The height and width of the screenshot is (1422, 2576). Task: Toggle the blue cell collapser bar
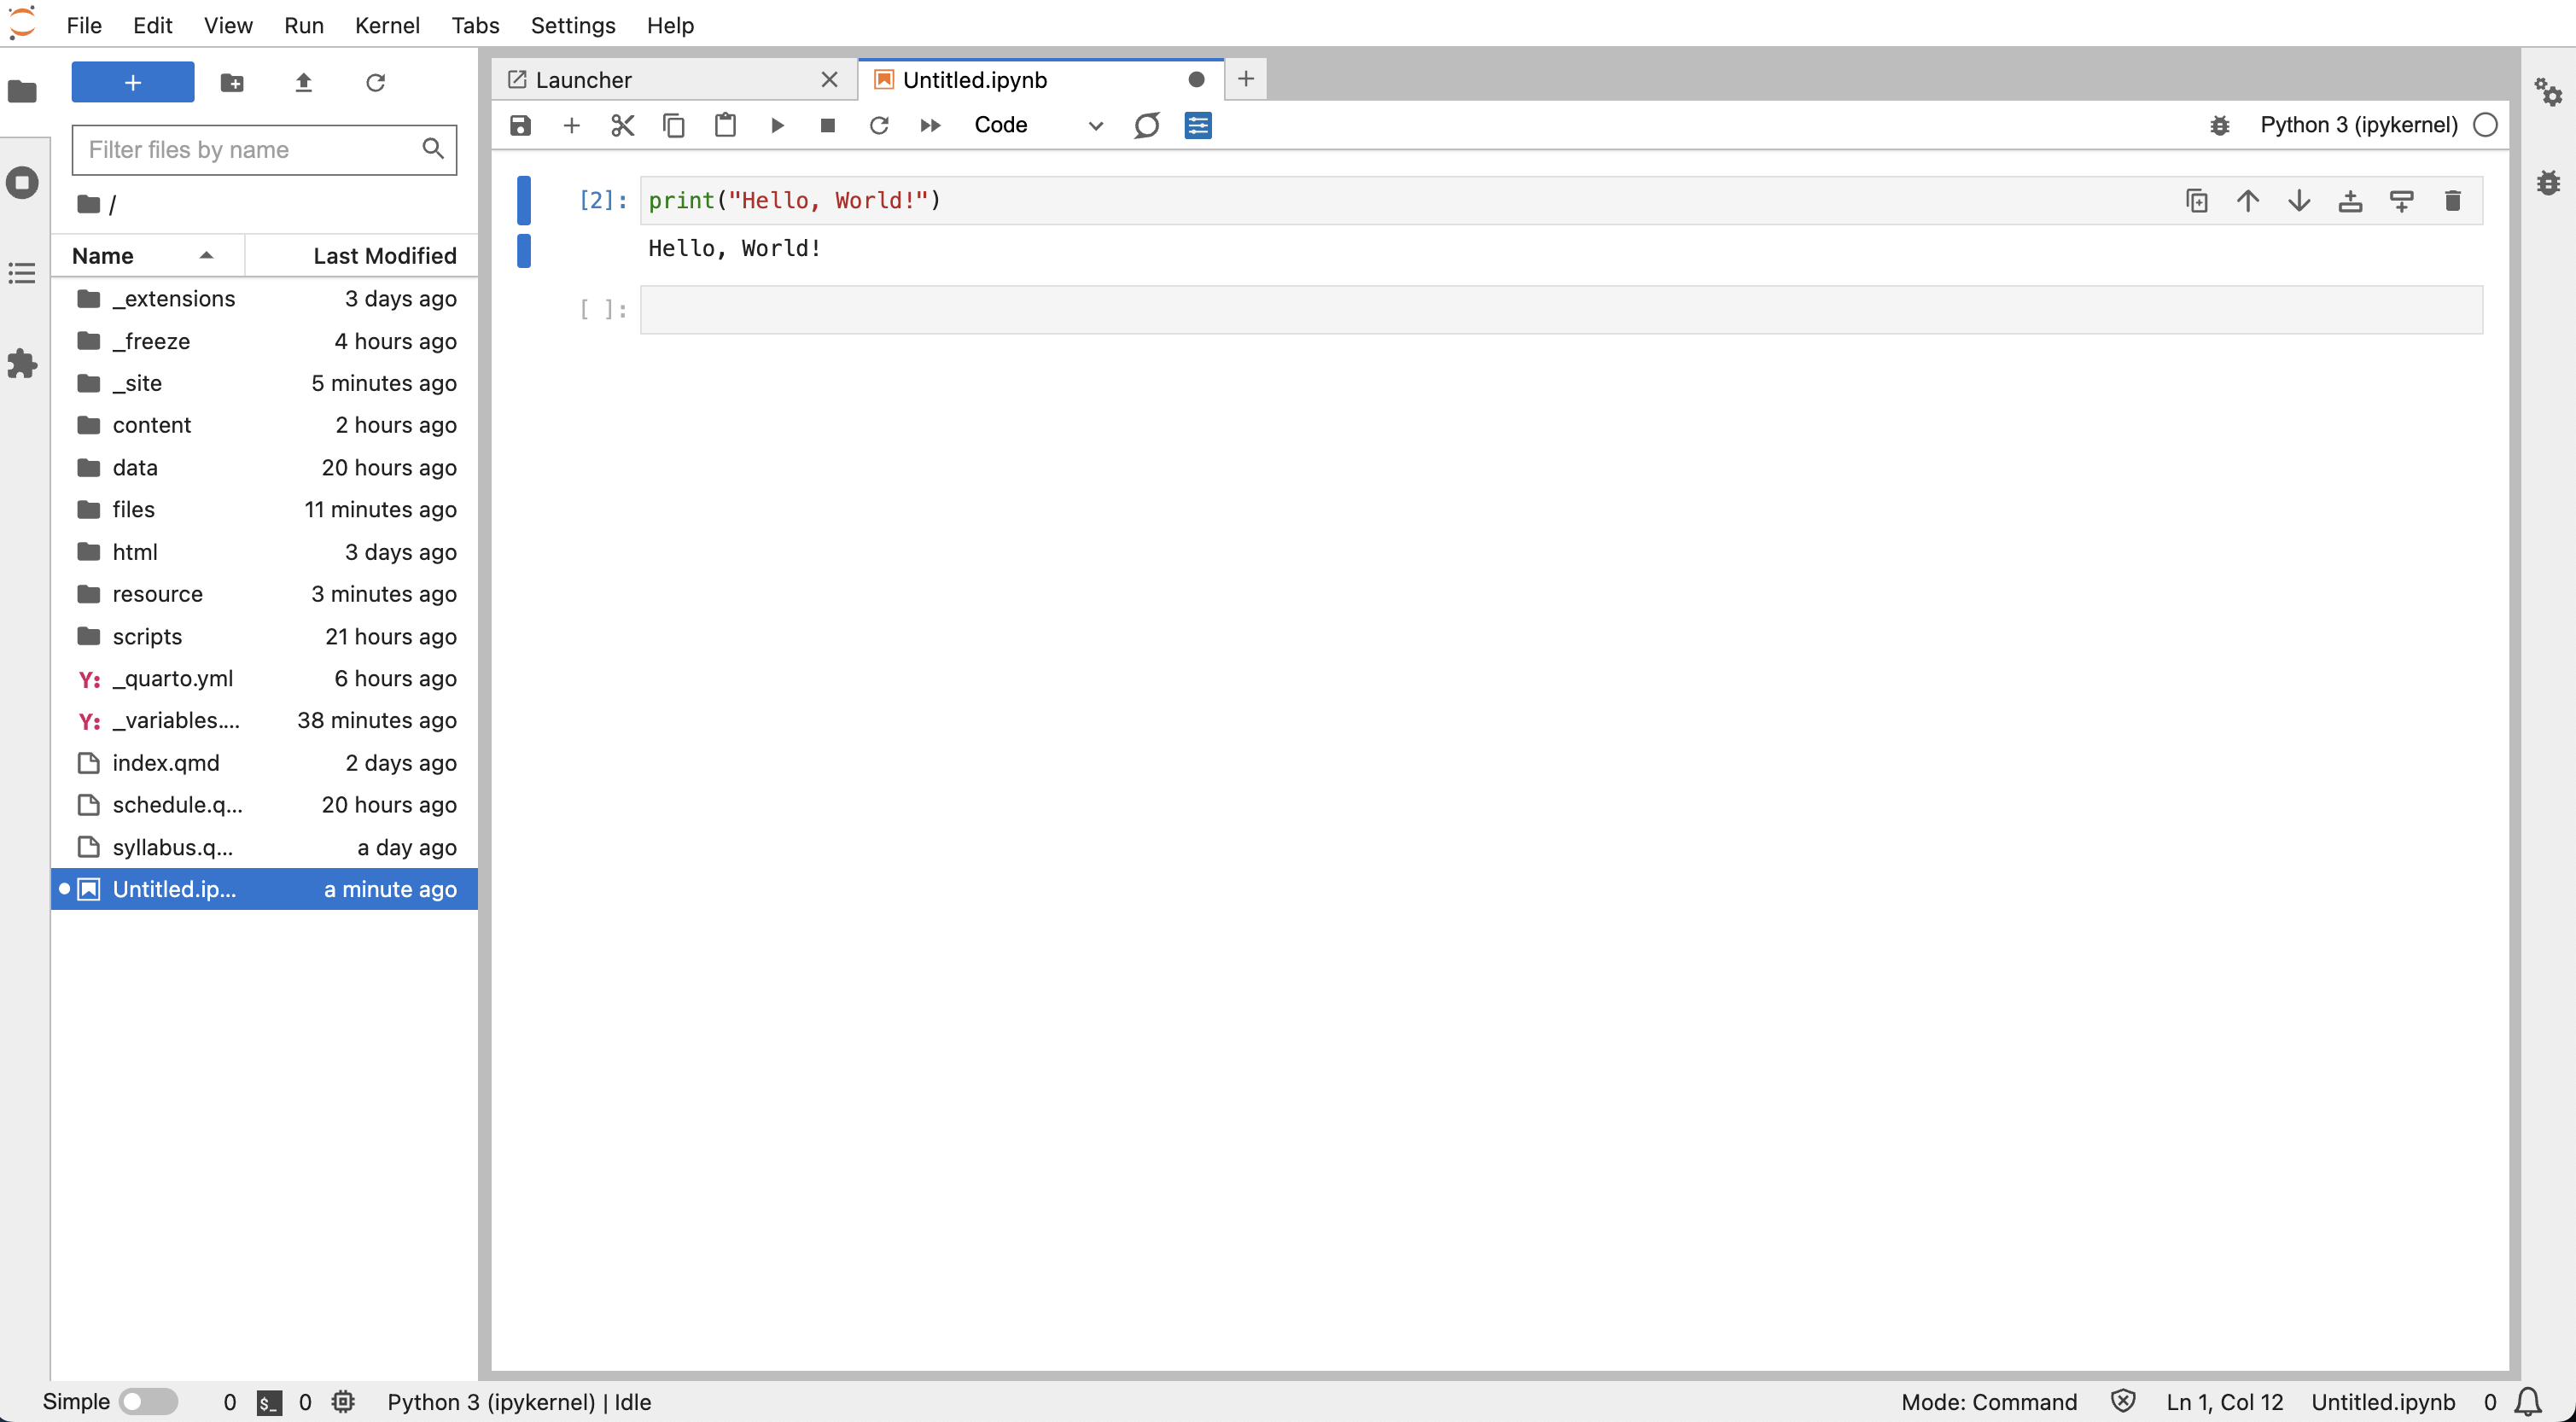(523, 200)
